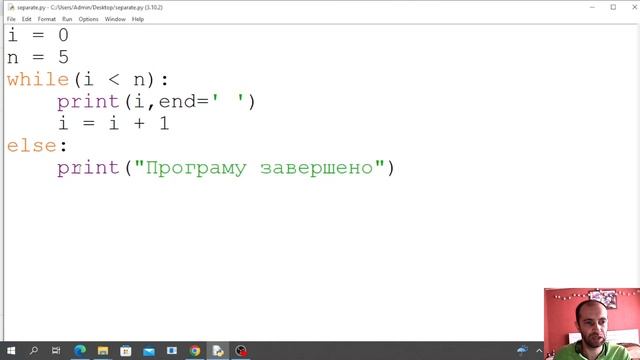Click the string "Програму завершено"
640x360 pixels.
pos(259,168)
